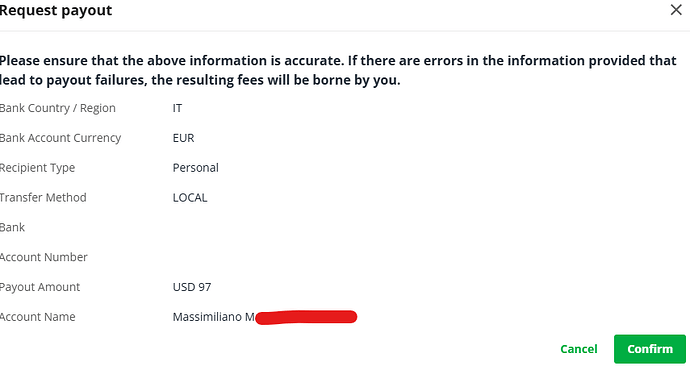690x366 pixels.
Task: Select the EUR currency value
Action: click(x=183, y=138)
